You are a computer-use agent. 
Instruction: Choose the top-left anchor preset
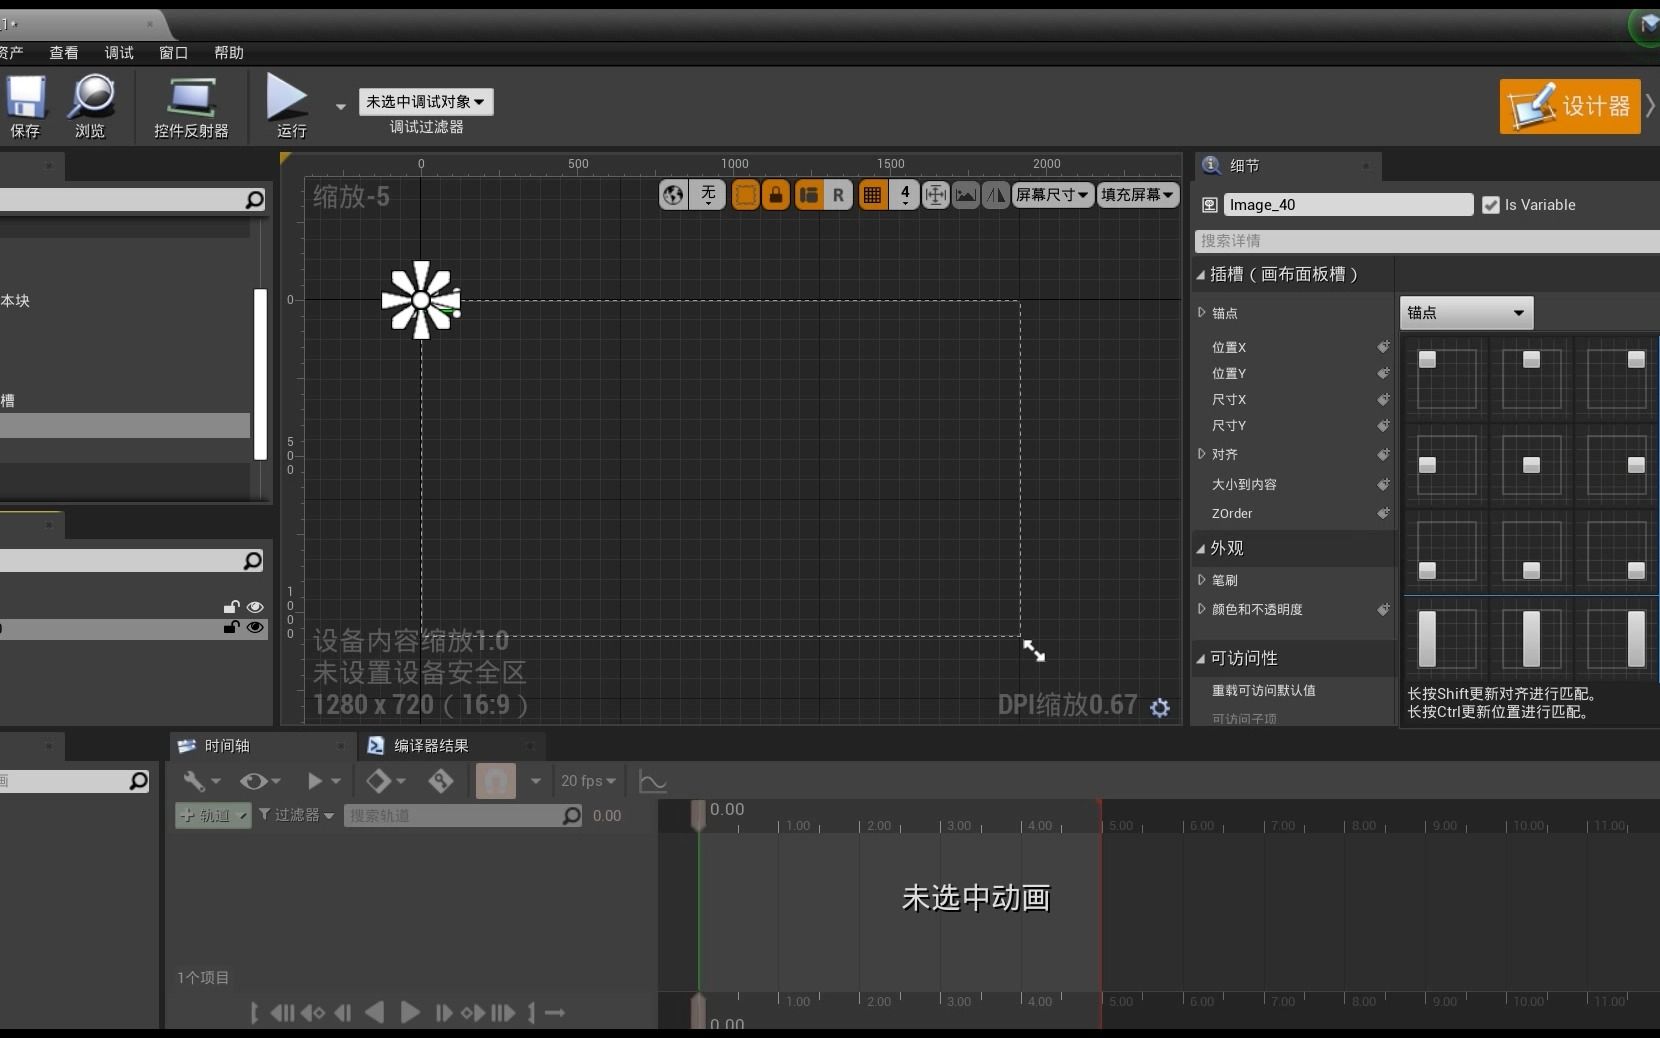pos(1447,379)
